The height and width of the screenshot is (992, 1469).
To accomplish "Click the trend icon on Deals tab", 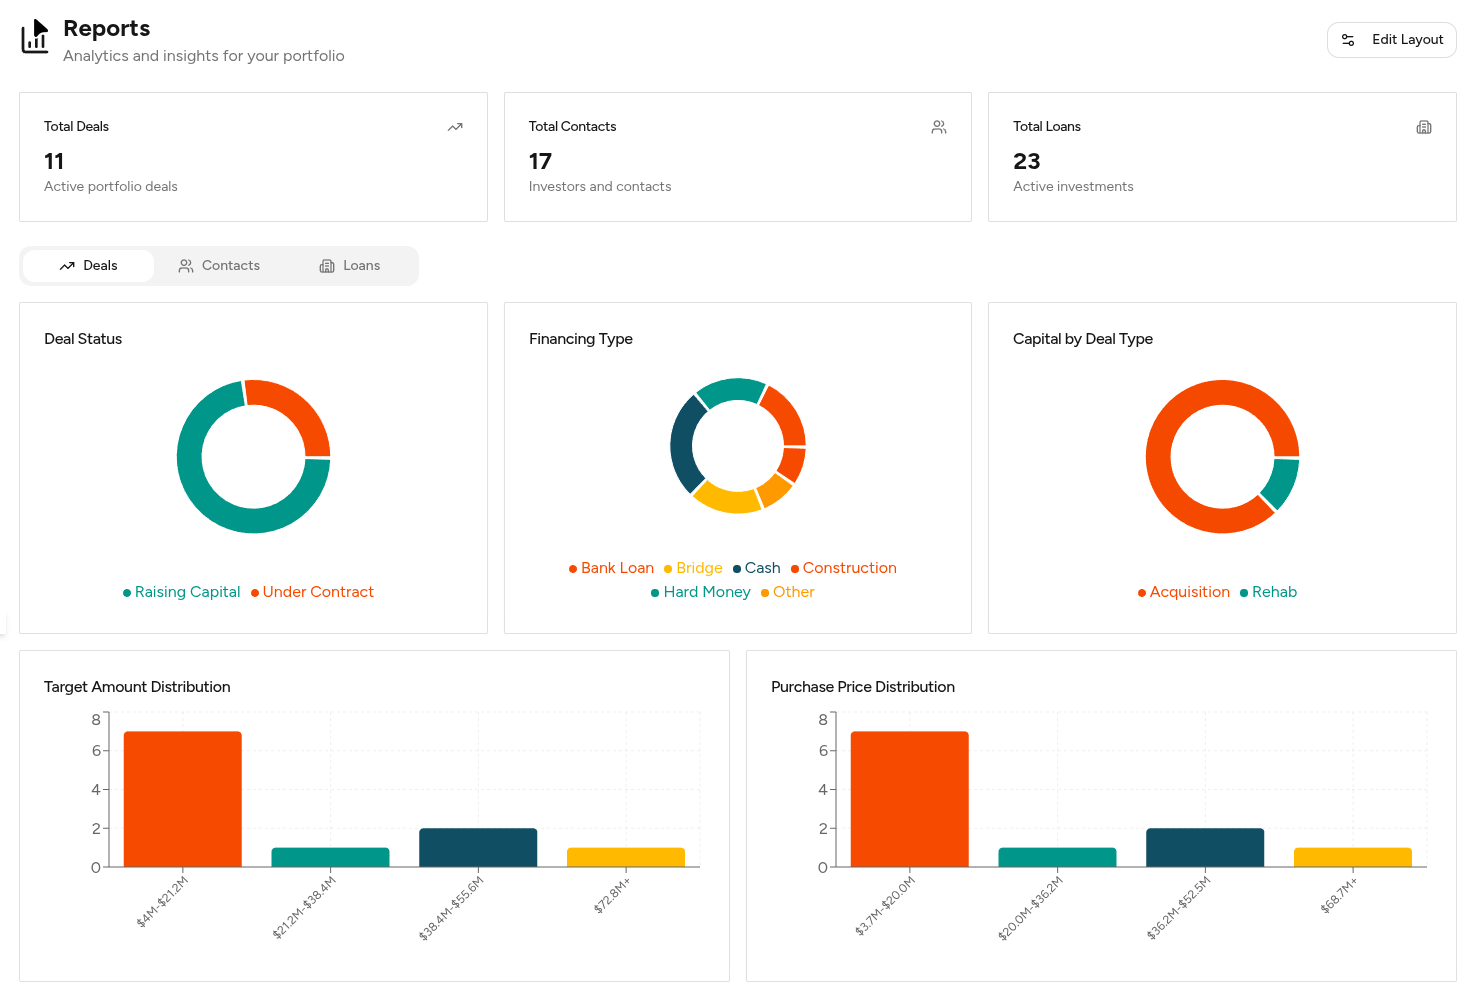I will point(67,266).
